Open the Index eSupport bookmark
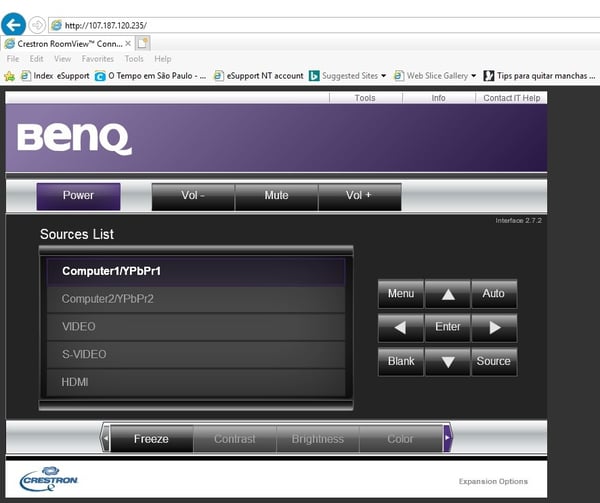The image size is (600, 503). [55, 76]
